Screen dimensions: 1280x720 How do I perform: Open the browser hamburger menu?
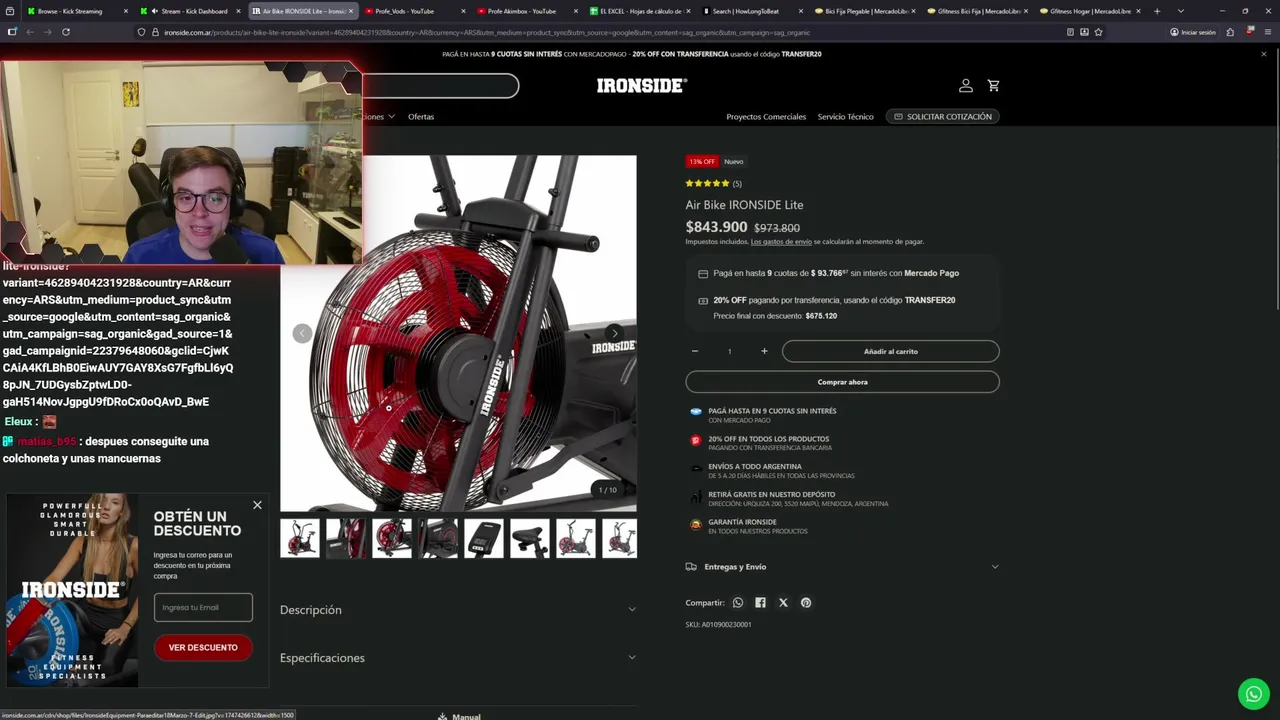(x=1268, y=32)
